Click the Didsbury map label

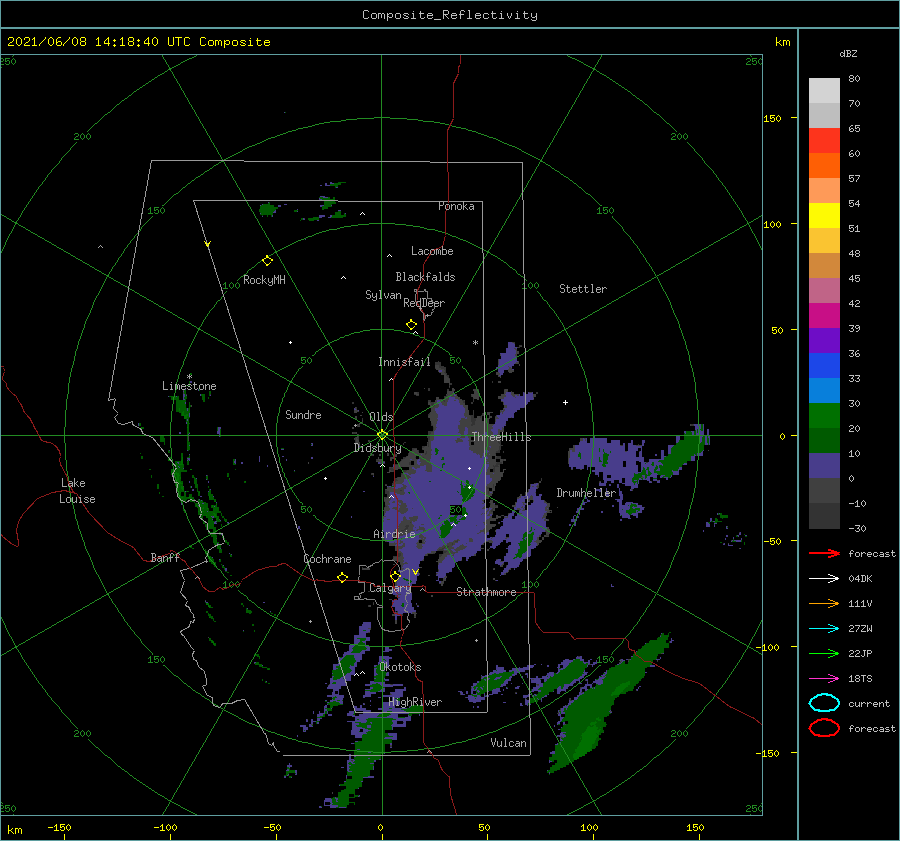pos(377,448)
